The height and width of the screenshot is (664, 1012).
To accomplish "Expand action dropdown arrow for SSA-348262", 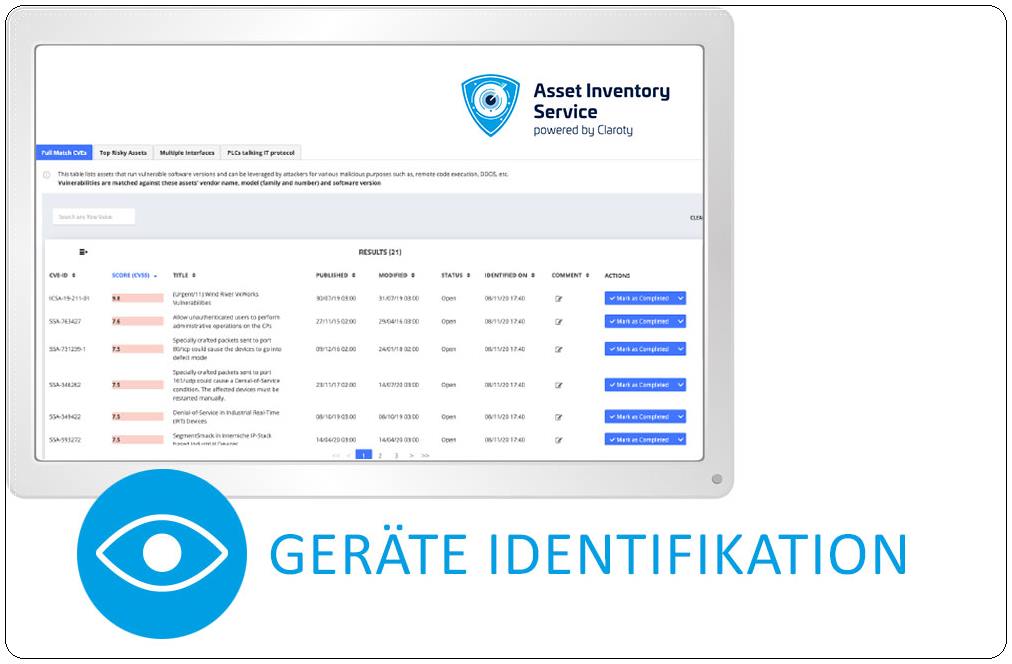I will [x=680, y=385].
